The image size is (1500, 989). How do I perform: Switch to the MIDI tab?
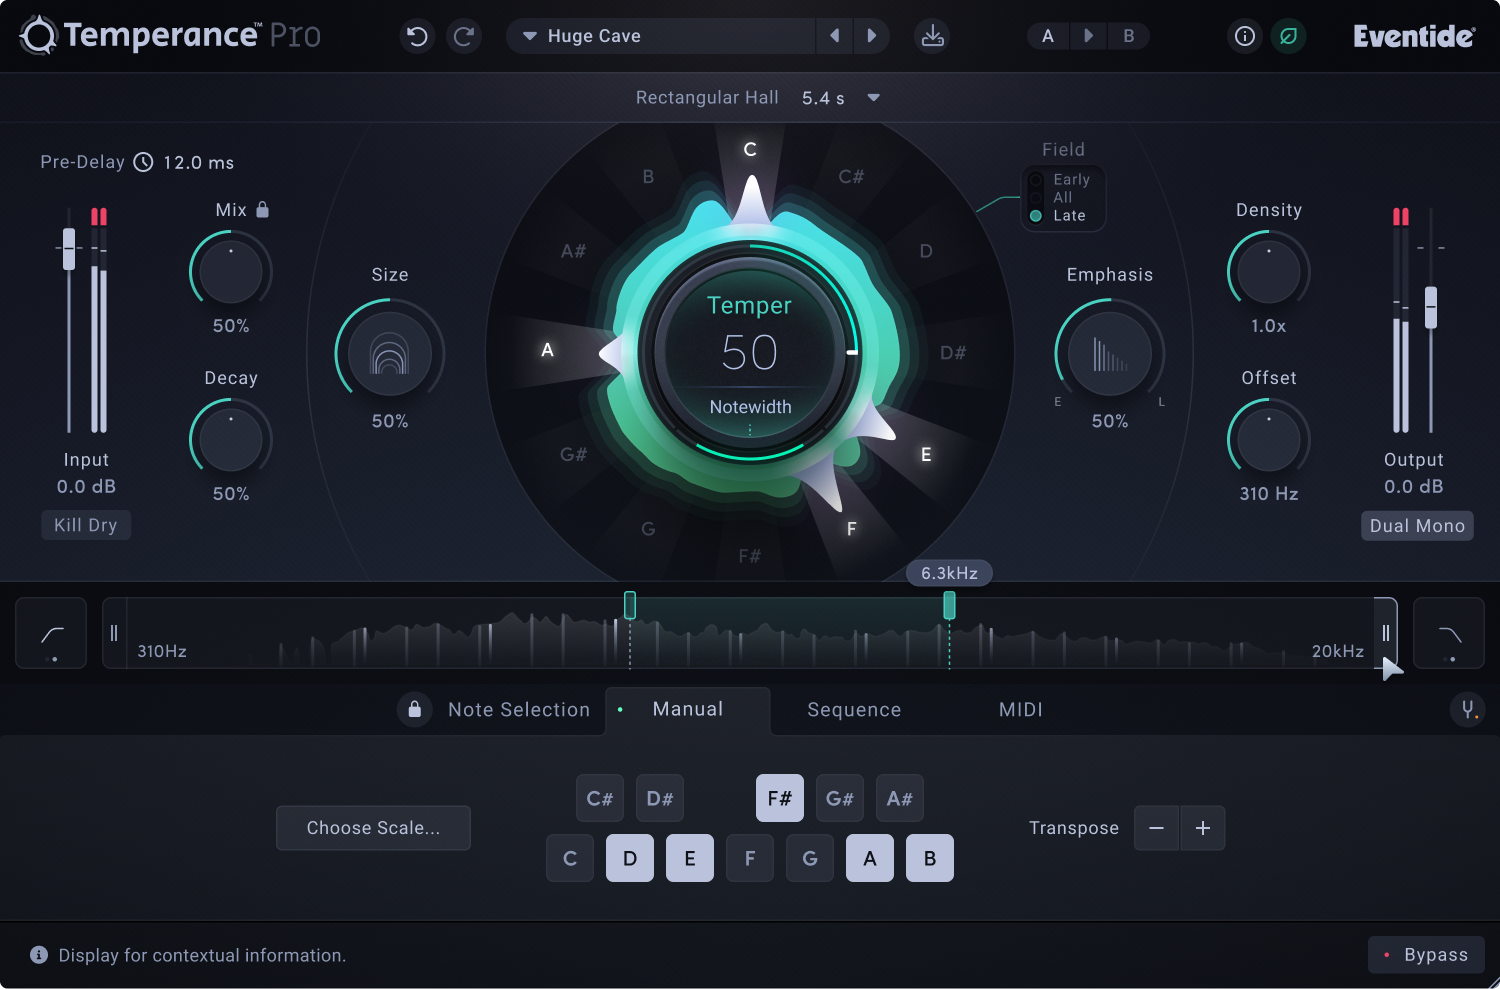coord(1020,710)
